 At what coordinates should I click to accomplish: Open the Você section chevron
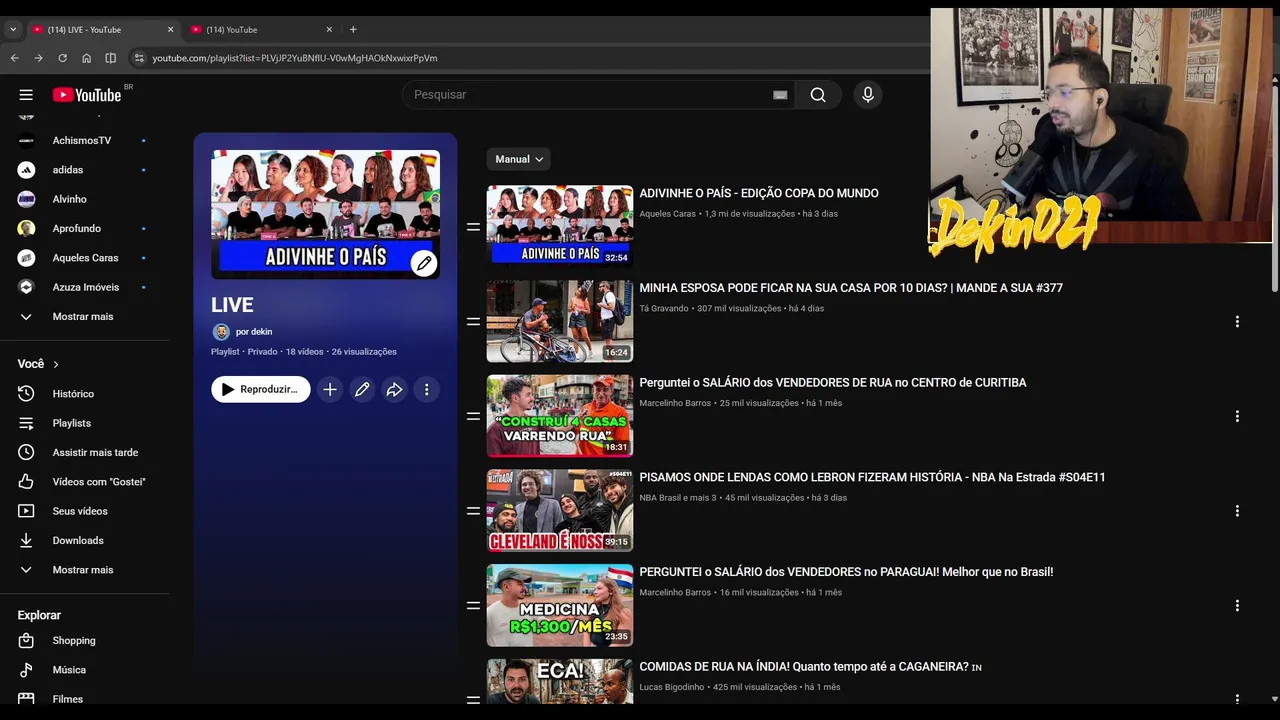pos(56,364)
